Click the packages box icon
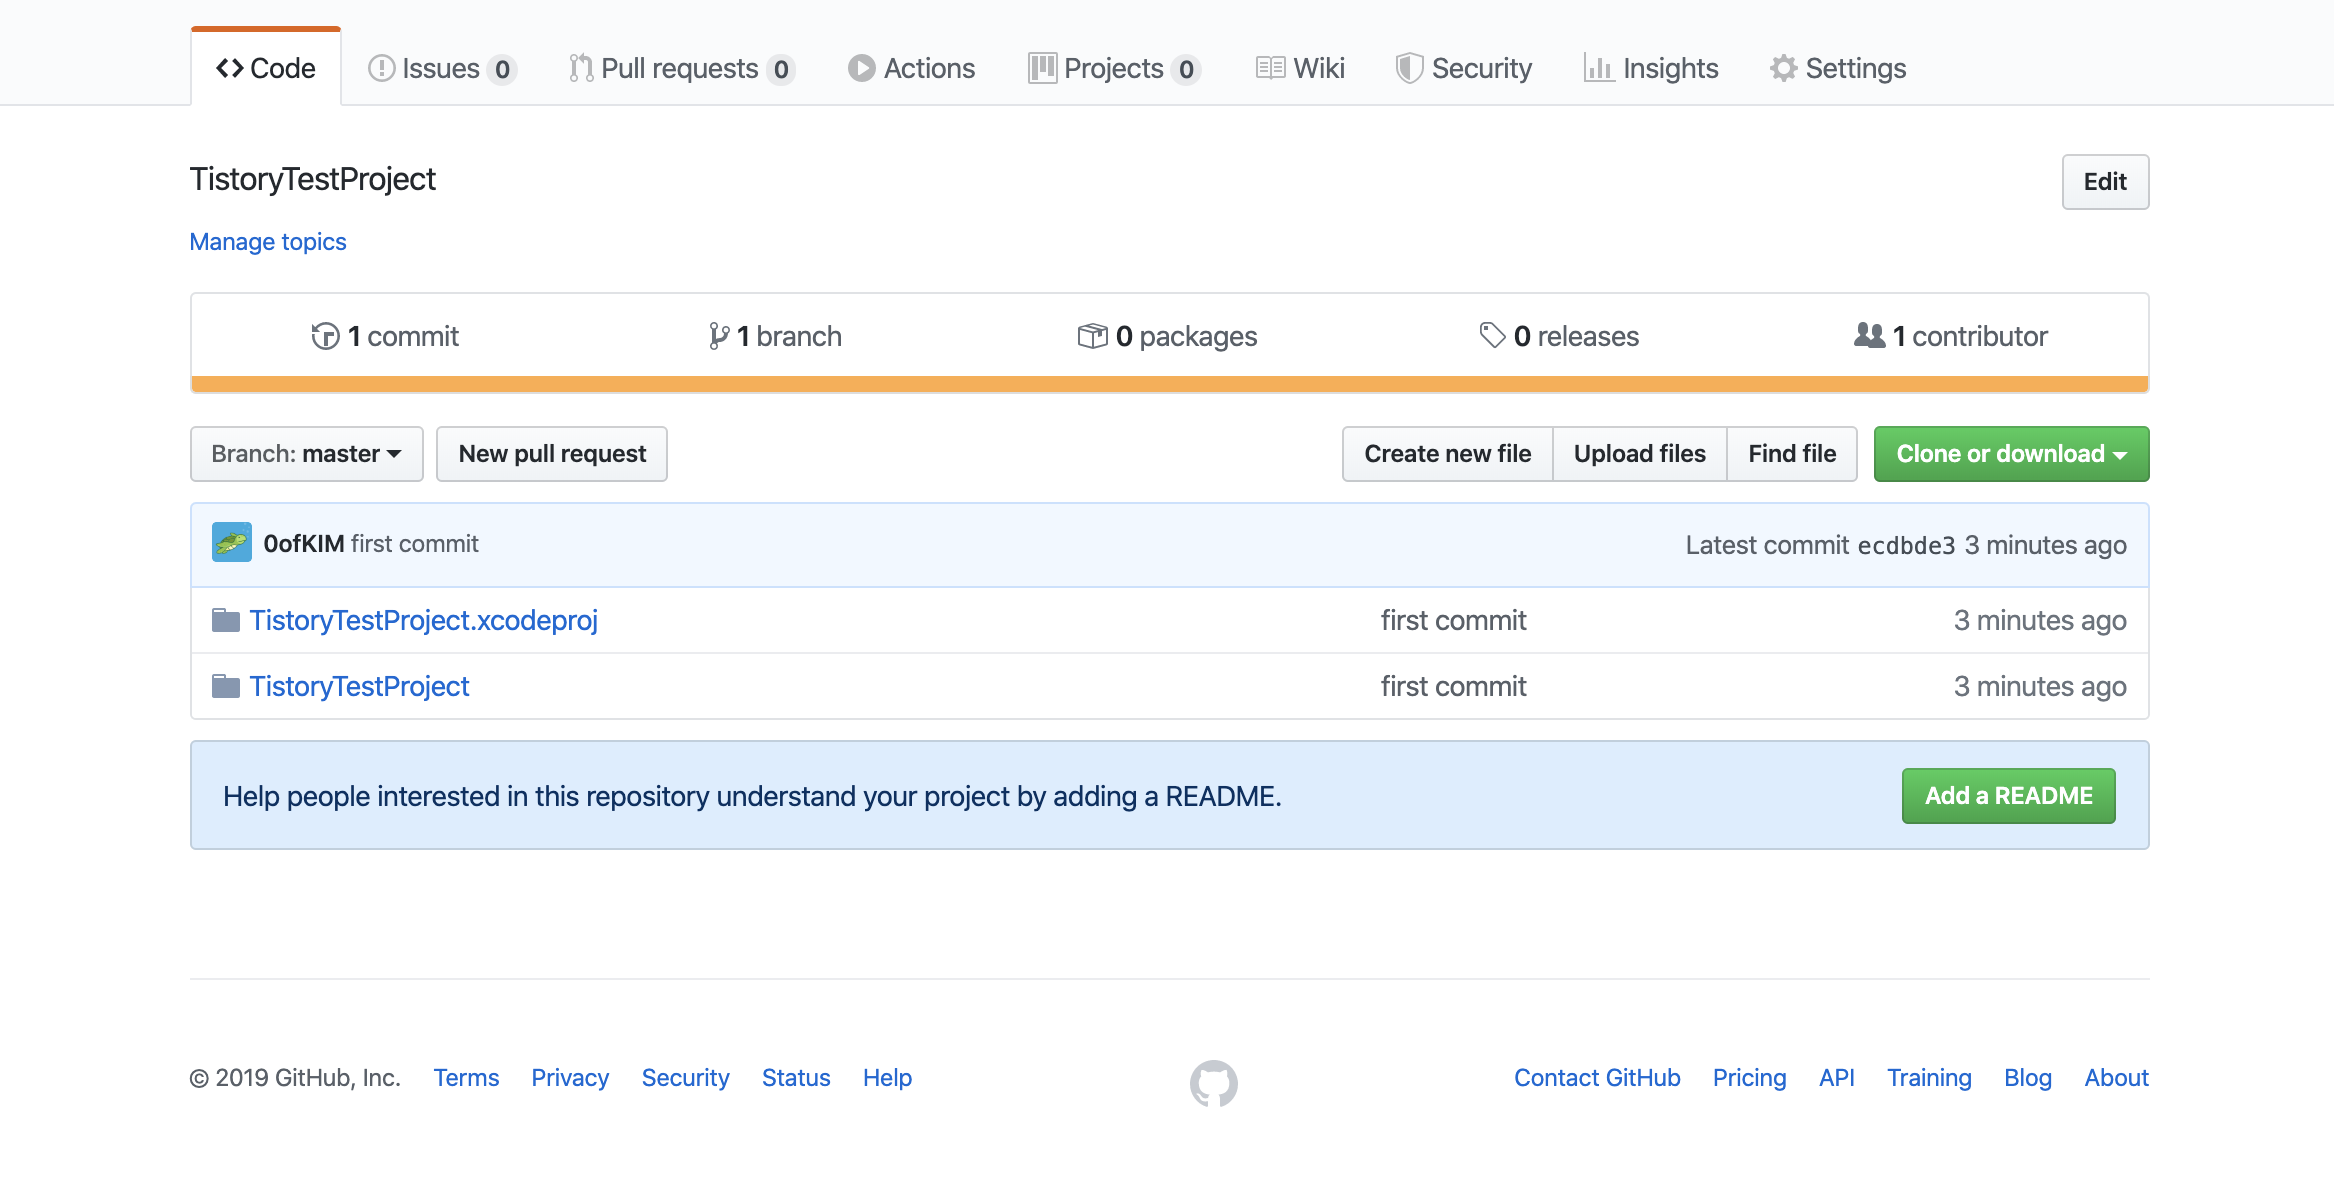This screenshot has height=1194, width=2334. pos(1092,336)
